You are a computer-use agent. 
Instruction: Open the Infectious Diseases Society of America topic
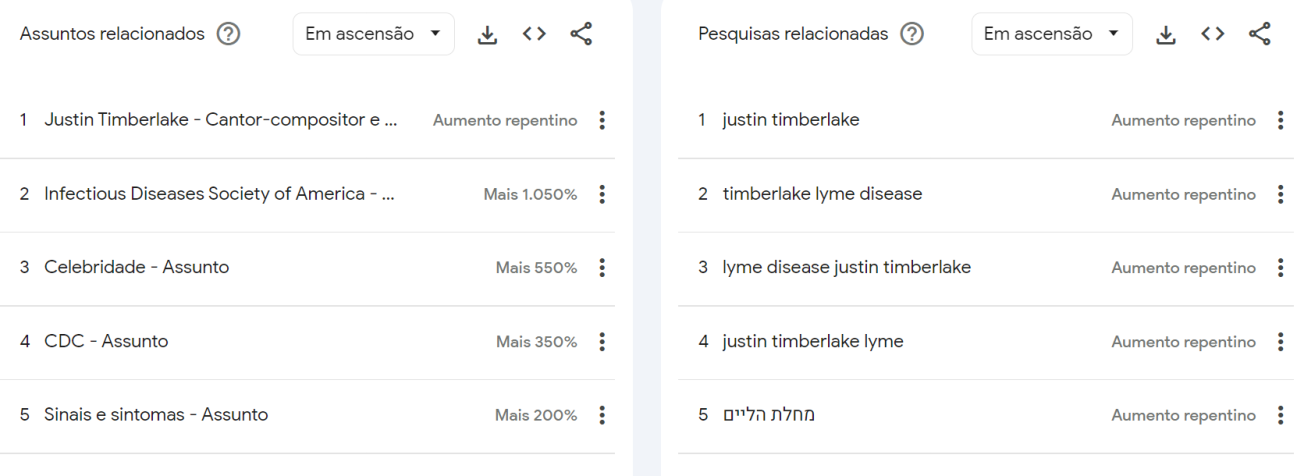[x=219, y=194]
